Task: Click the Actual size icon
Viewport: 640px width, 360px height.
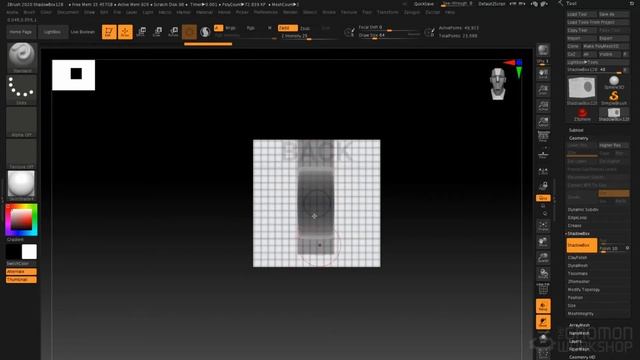Action: 543,106
